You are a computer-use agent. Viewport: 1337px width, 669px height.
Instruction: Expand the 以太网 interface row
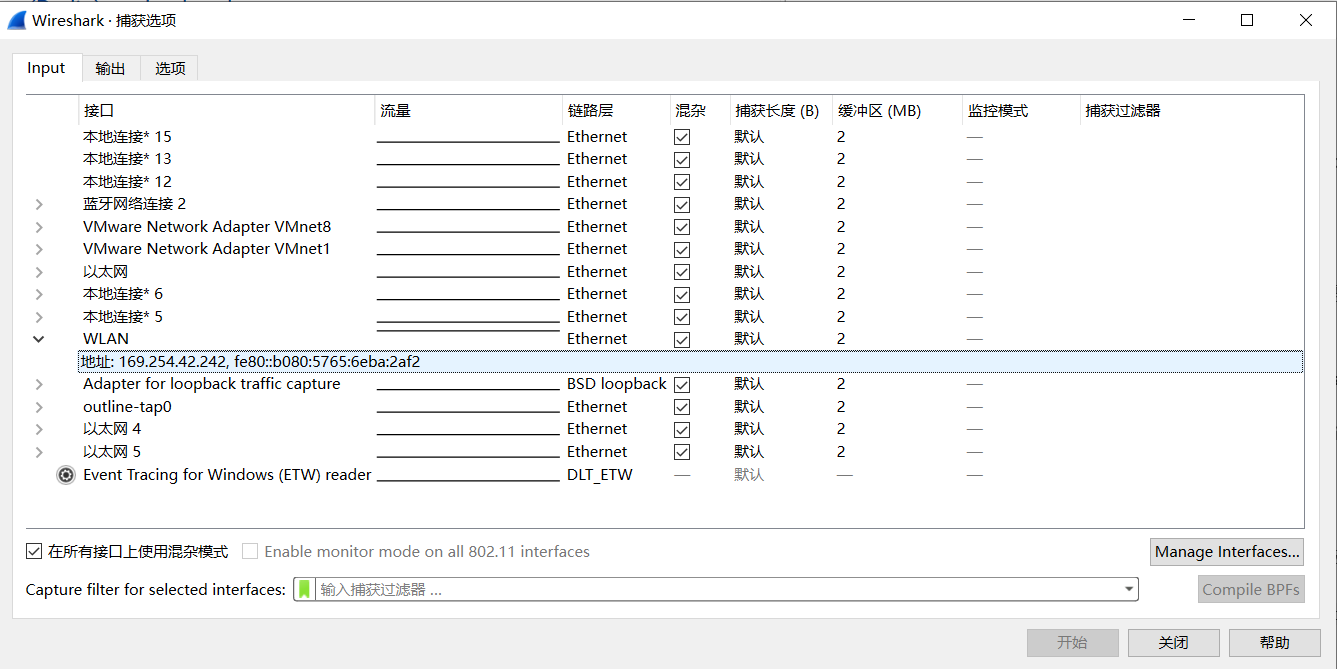pyautogui.click(x=39, y=272)
